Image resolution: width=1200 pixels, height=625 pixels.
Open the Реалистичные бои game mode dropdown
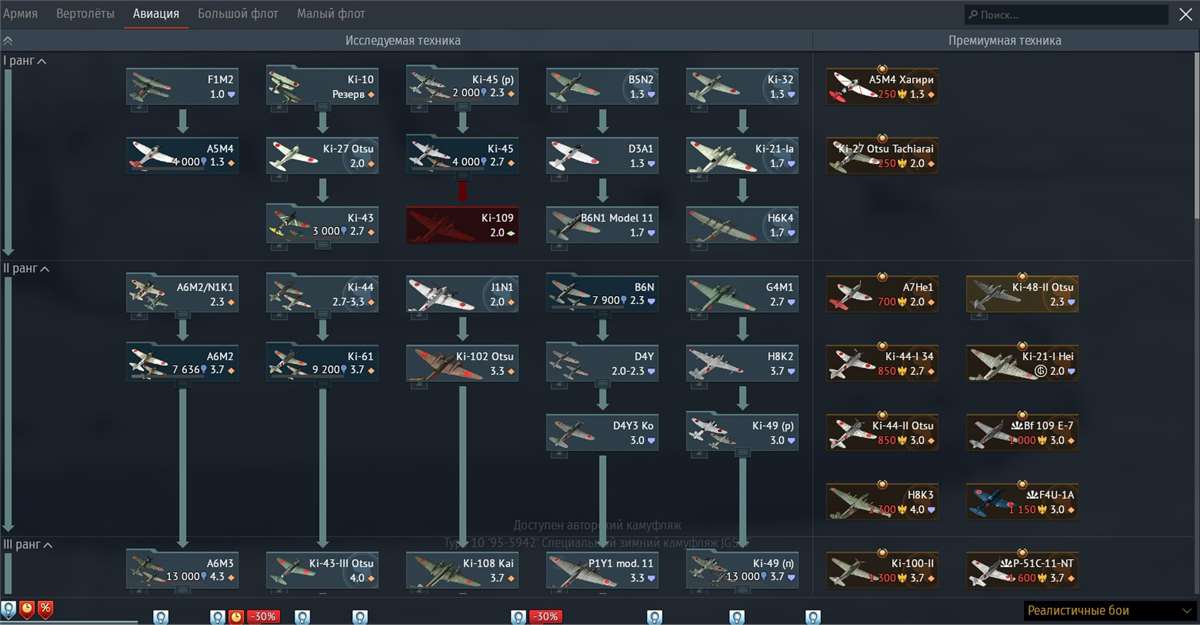(x=1102, y=610)
